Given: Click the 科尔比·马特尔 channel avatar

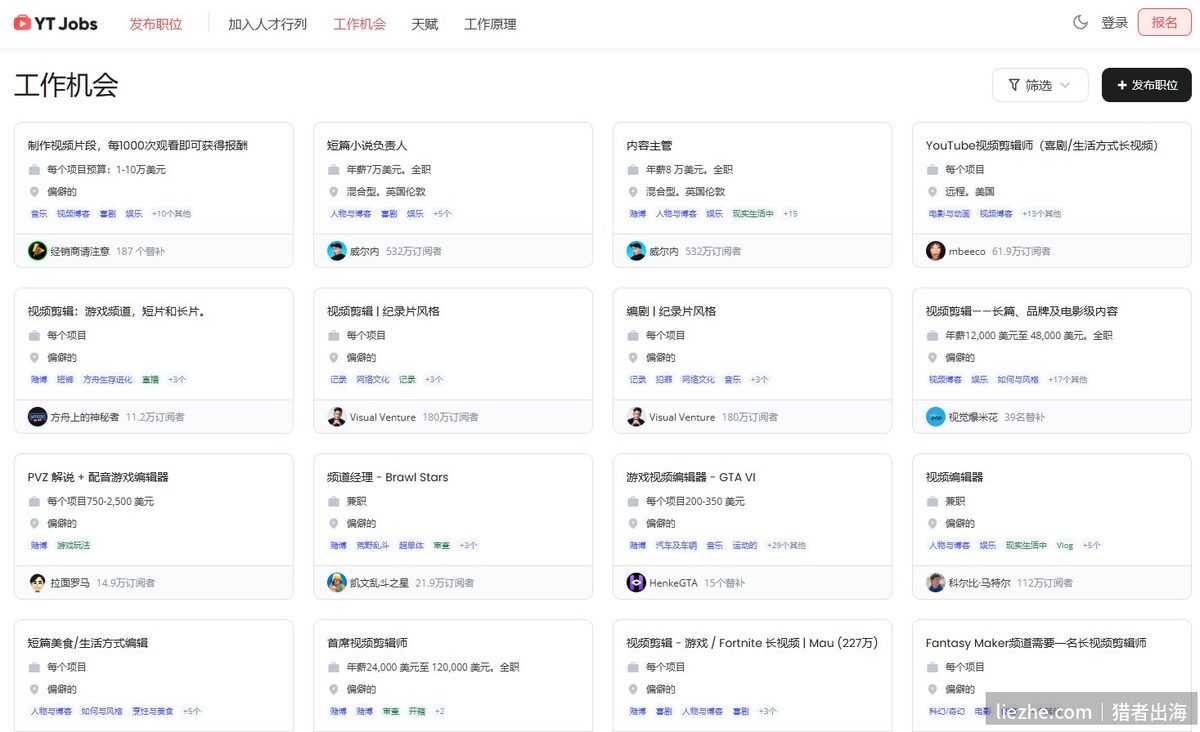Looking at the screenshot, I should point(936,583).
